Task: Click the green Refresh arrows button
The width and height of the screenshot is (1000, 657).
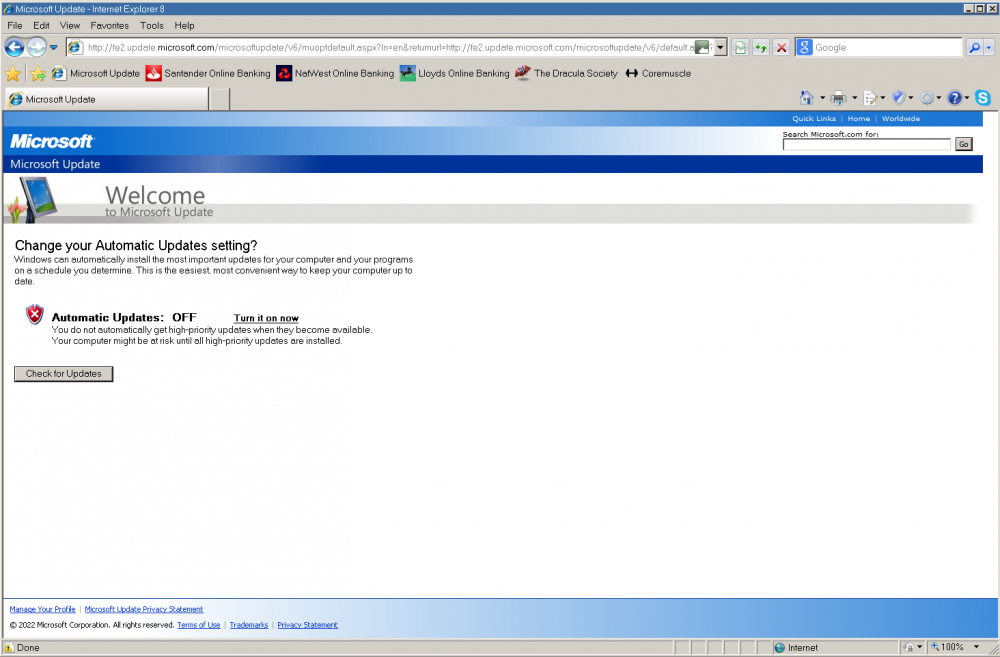Action: pyautogui.click(x=760, y=47)
